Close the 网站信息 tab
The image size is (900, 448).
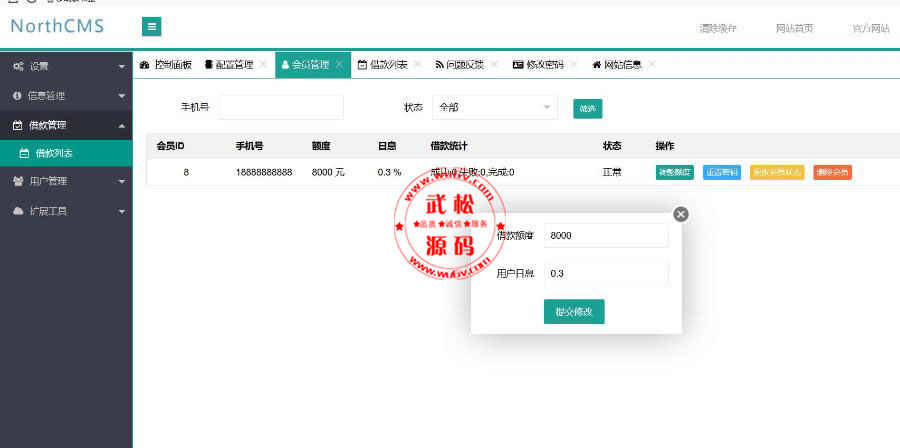[651, 65]
